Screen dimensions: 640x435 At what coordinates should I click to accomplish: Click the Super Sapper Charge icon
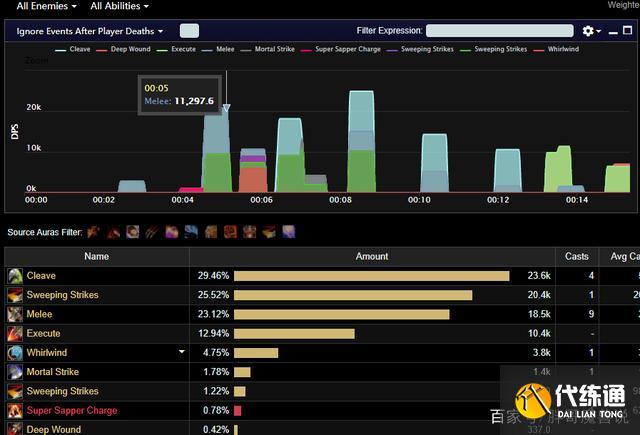(x=15, y=411)
